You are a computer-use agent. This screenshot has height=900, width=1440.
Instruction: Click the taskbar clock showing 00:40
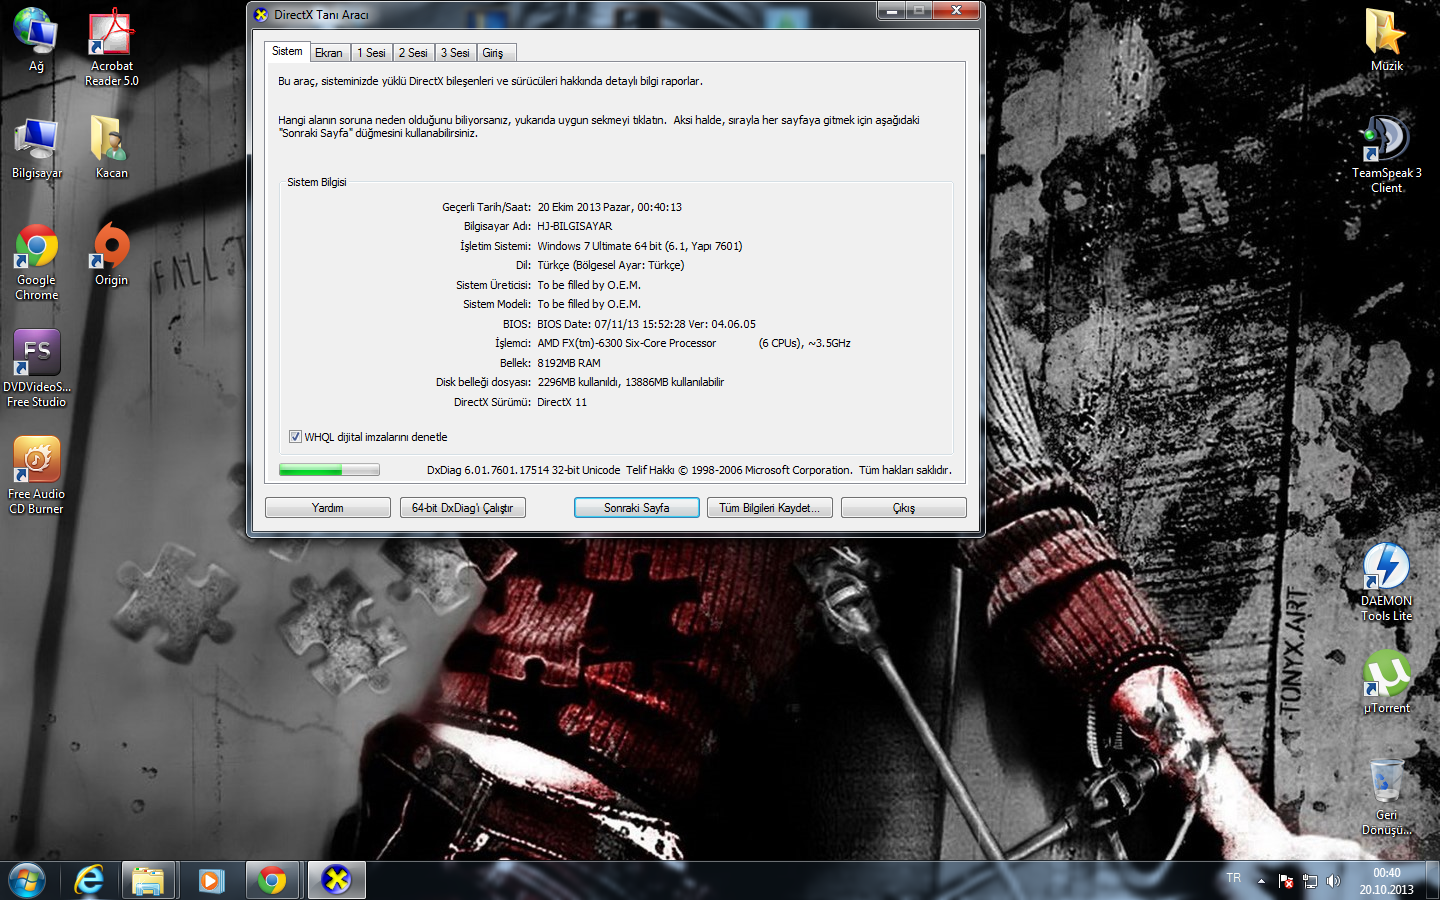(1386, 881)
